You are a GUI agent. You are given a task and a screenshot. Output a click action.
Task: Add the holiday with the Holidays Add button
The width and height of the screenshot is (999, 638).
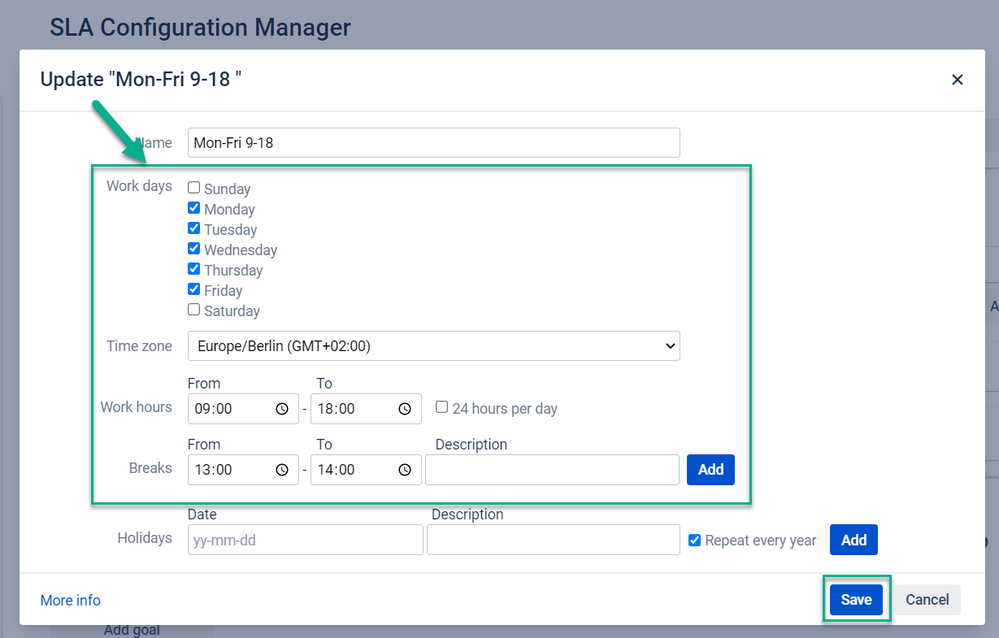click(854, 540)
